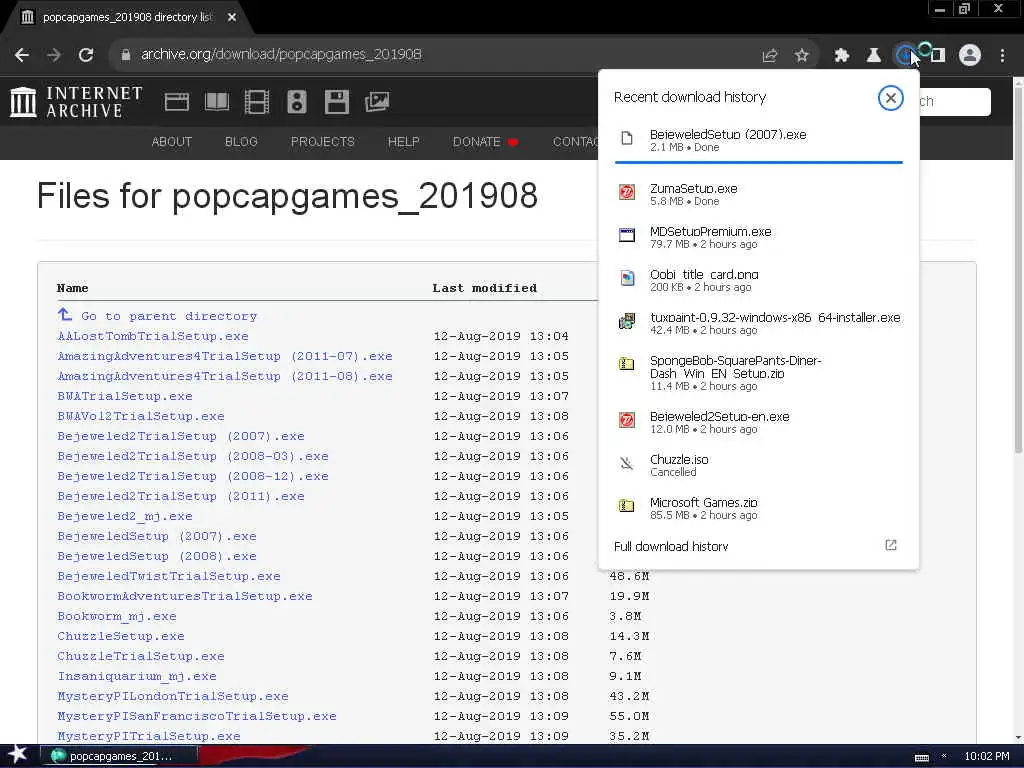This screenshot has height=768, width=1024.
Task: Click the address bar URL
Action: [x=281, y=55]
